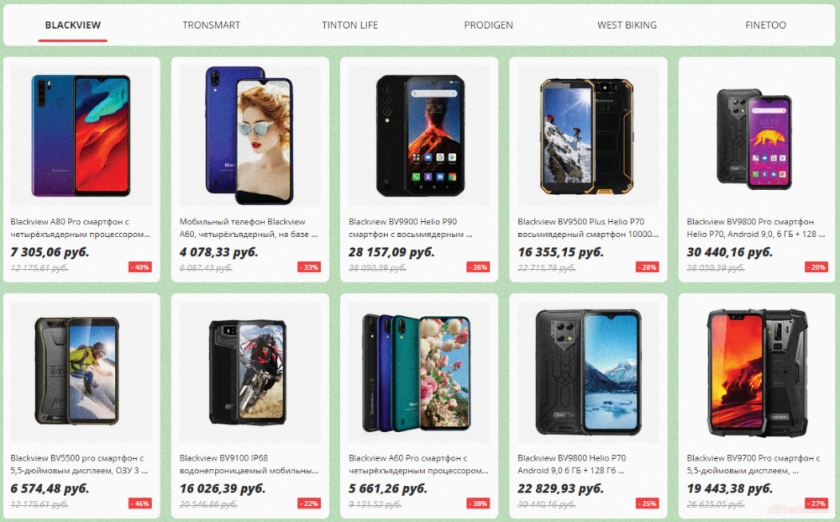This screenshot has height=522, width=840.
Task: Open the Blackview BV9900 Helio P90 image
Action: pyautogui.click(x=419, y=136)
